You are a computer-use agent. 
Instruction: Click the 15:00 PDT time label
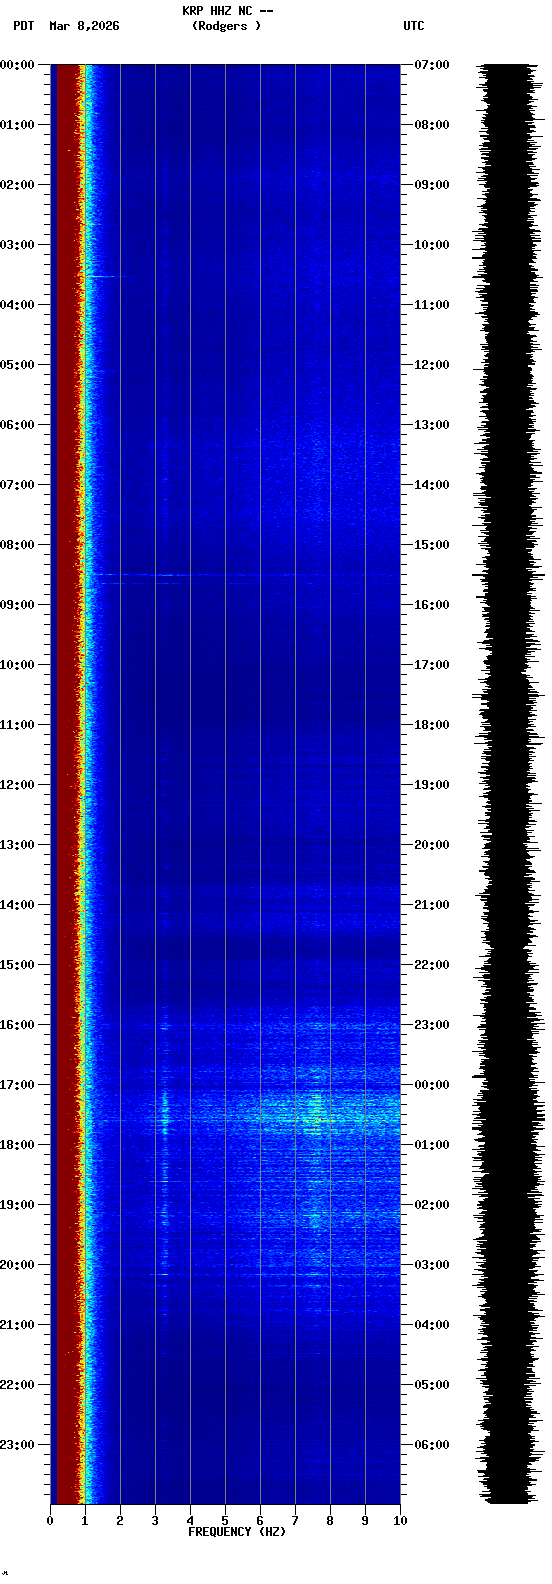point(17,965)
